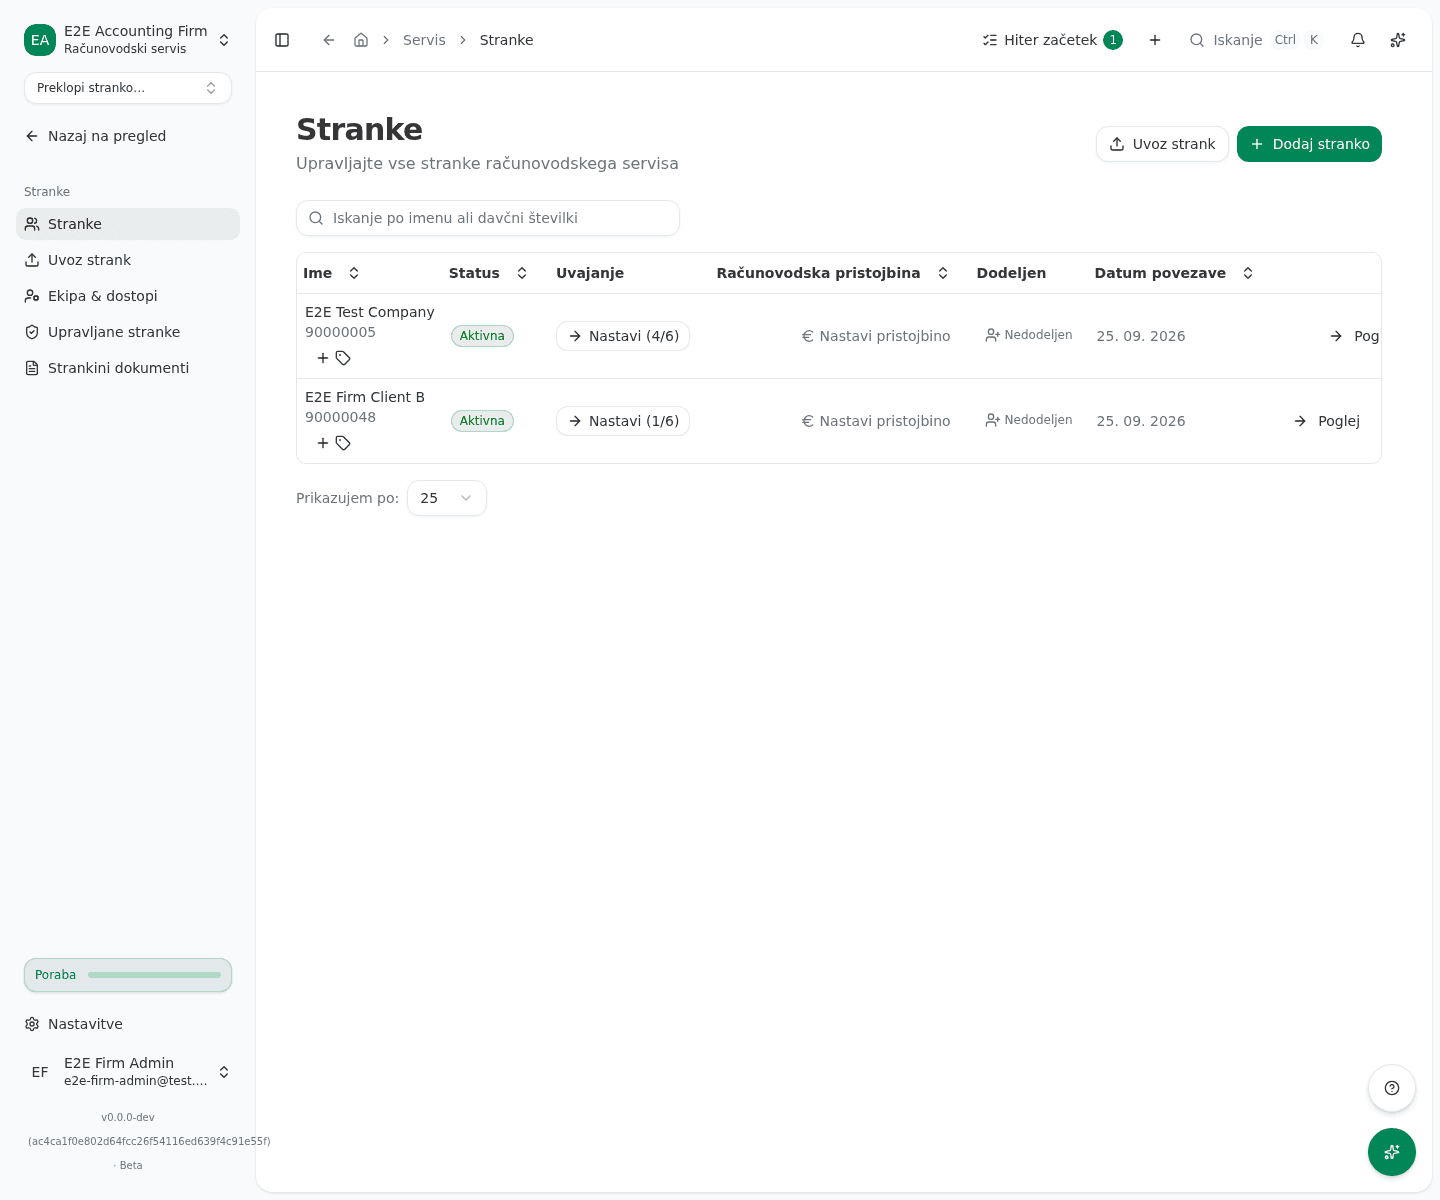
Task: Set fee for E2E Firm Client B
Action: tap(876, 421)
